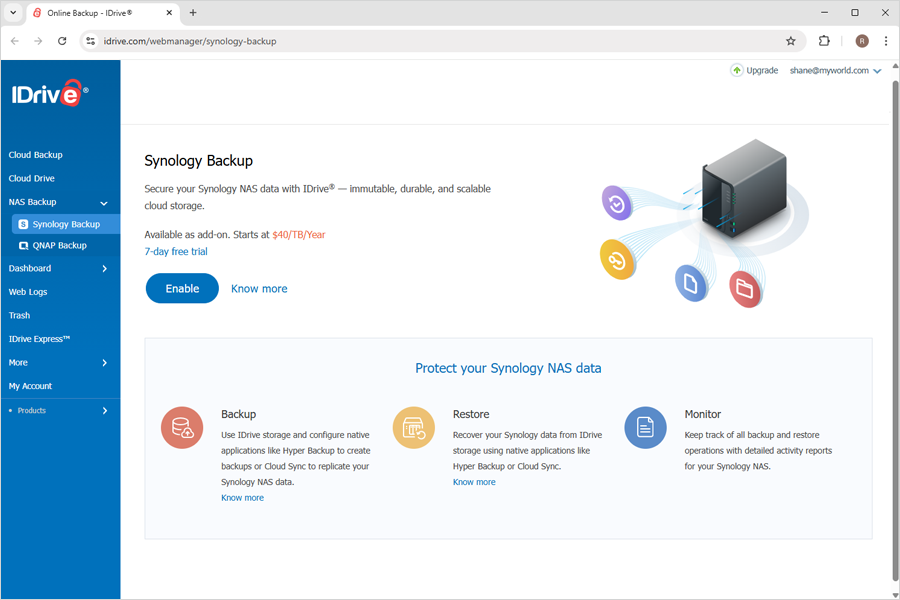The width and height of the screenshot is (900, 600).
Task: Click the purple backup-check bubble in illustration
Action: click(616, 203)
